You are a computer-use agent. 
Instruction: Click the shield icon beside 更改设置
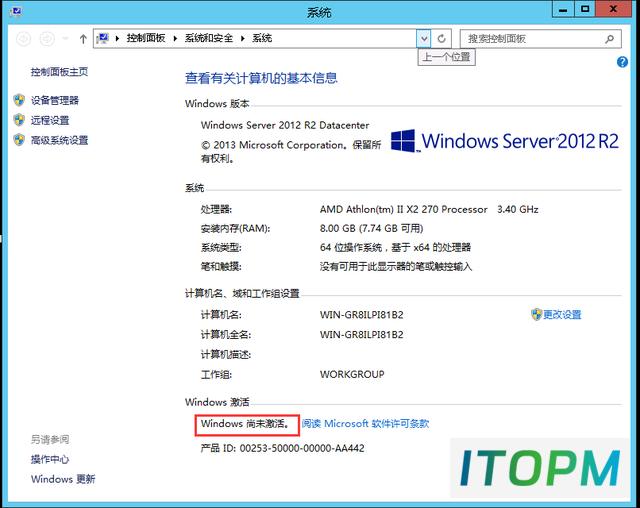pyautogui.click(x=536, y=314)
